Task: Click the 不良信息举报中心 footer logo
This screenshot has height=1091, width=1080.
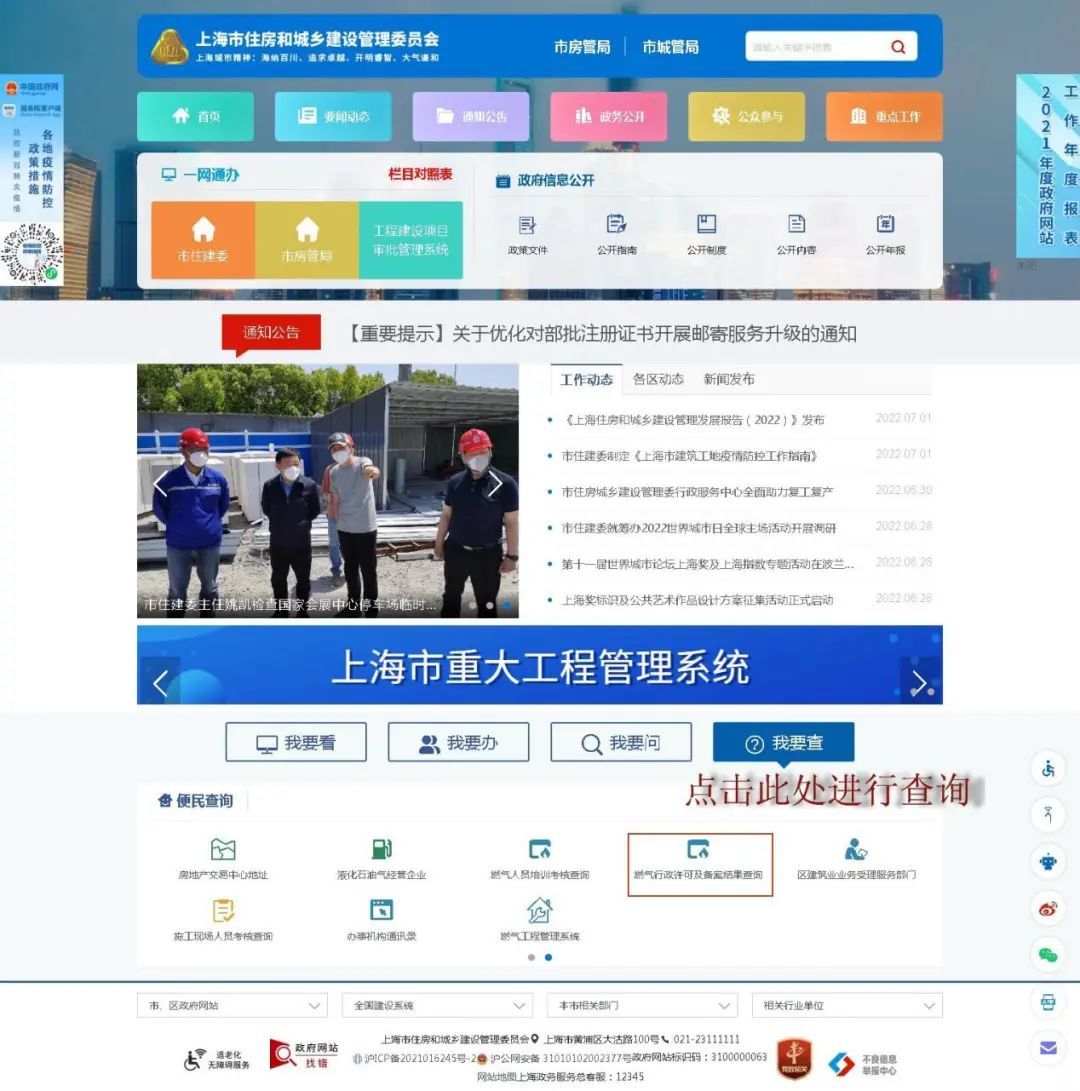Action: coord(862,1064)
